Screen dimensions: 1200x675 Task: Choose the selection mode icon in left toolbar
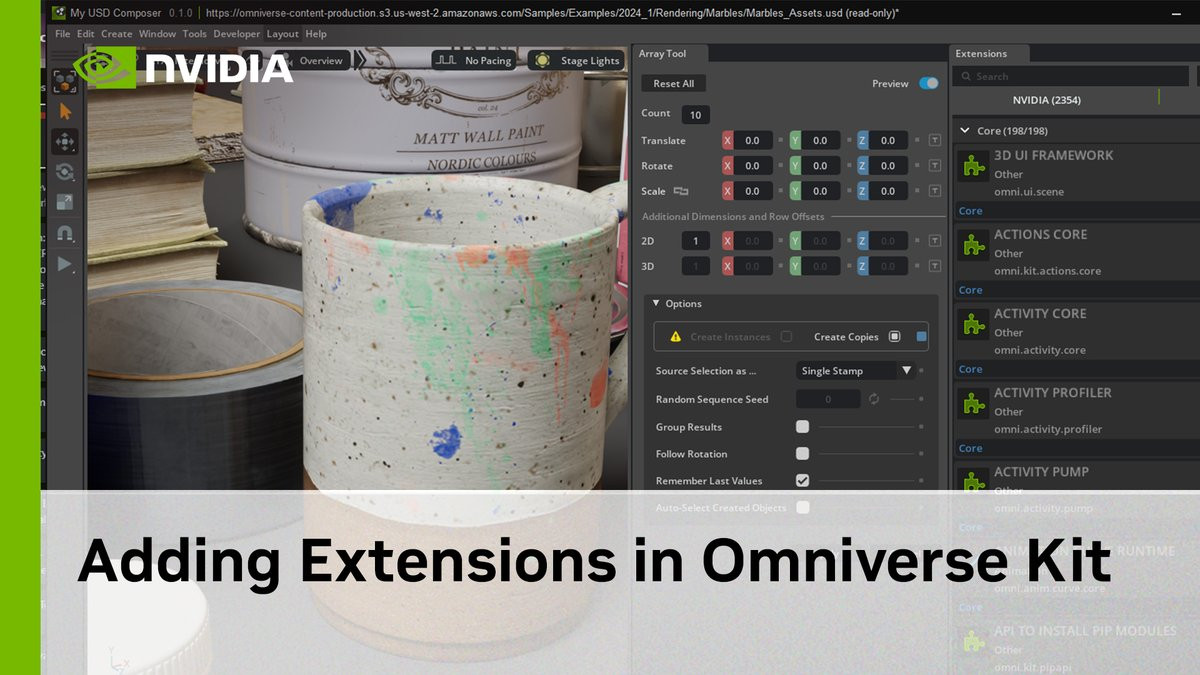(x=65, y=81)
